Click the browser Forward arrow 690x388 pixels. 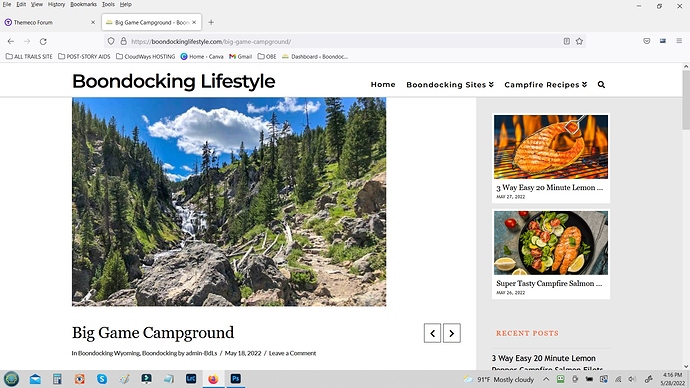point(27,41)
